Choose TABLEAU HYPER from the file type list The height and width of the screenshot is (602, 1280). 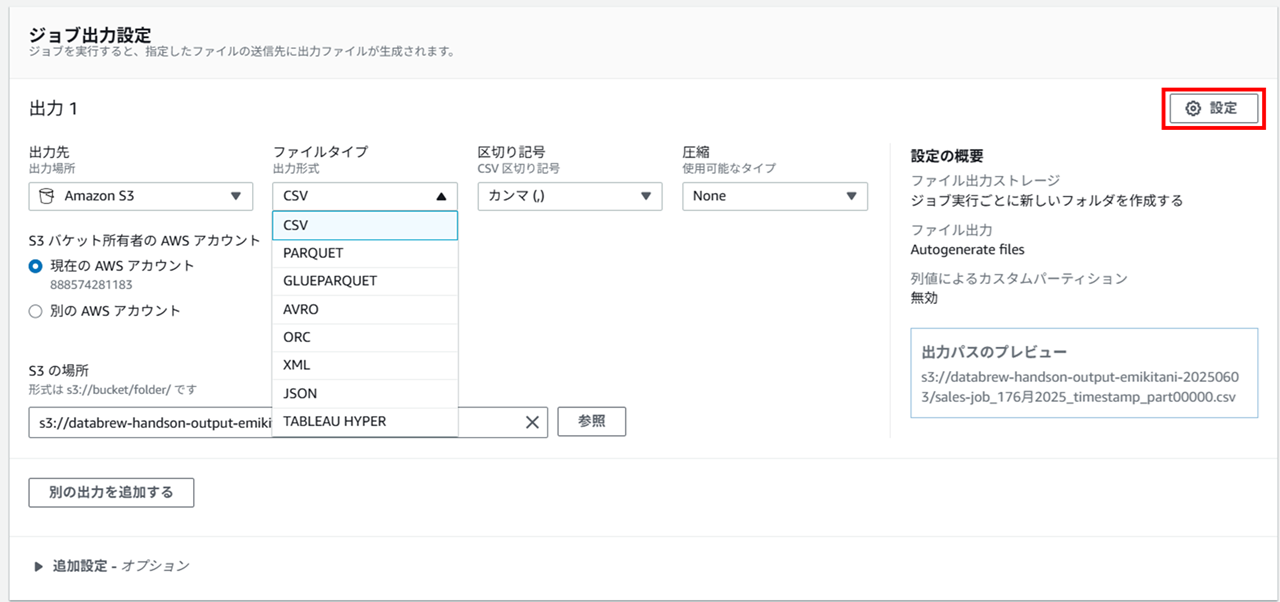(x=365, y=421)
